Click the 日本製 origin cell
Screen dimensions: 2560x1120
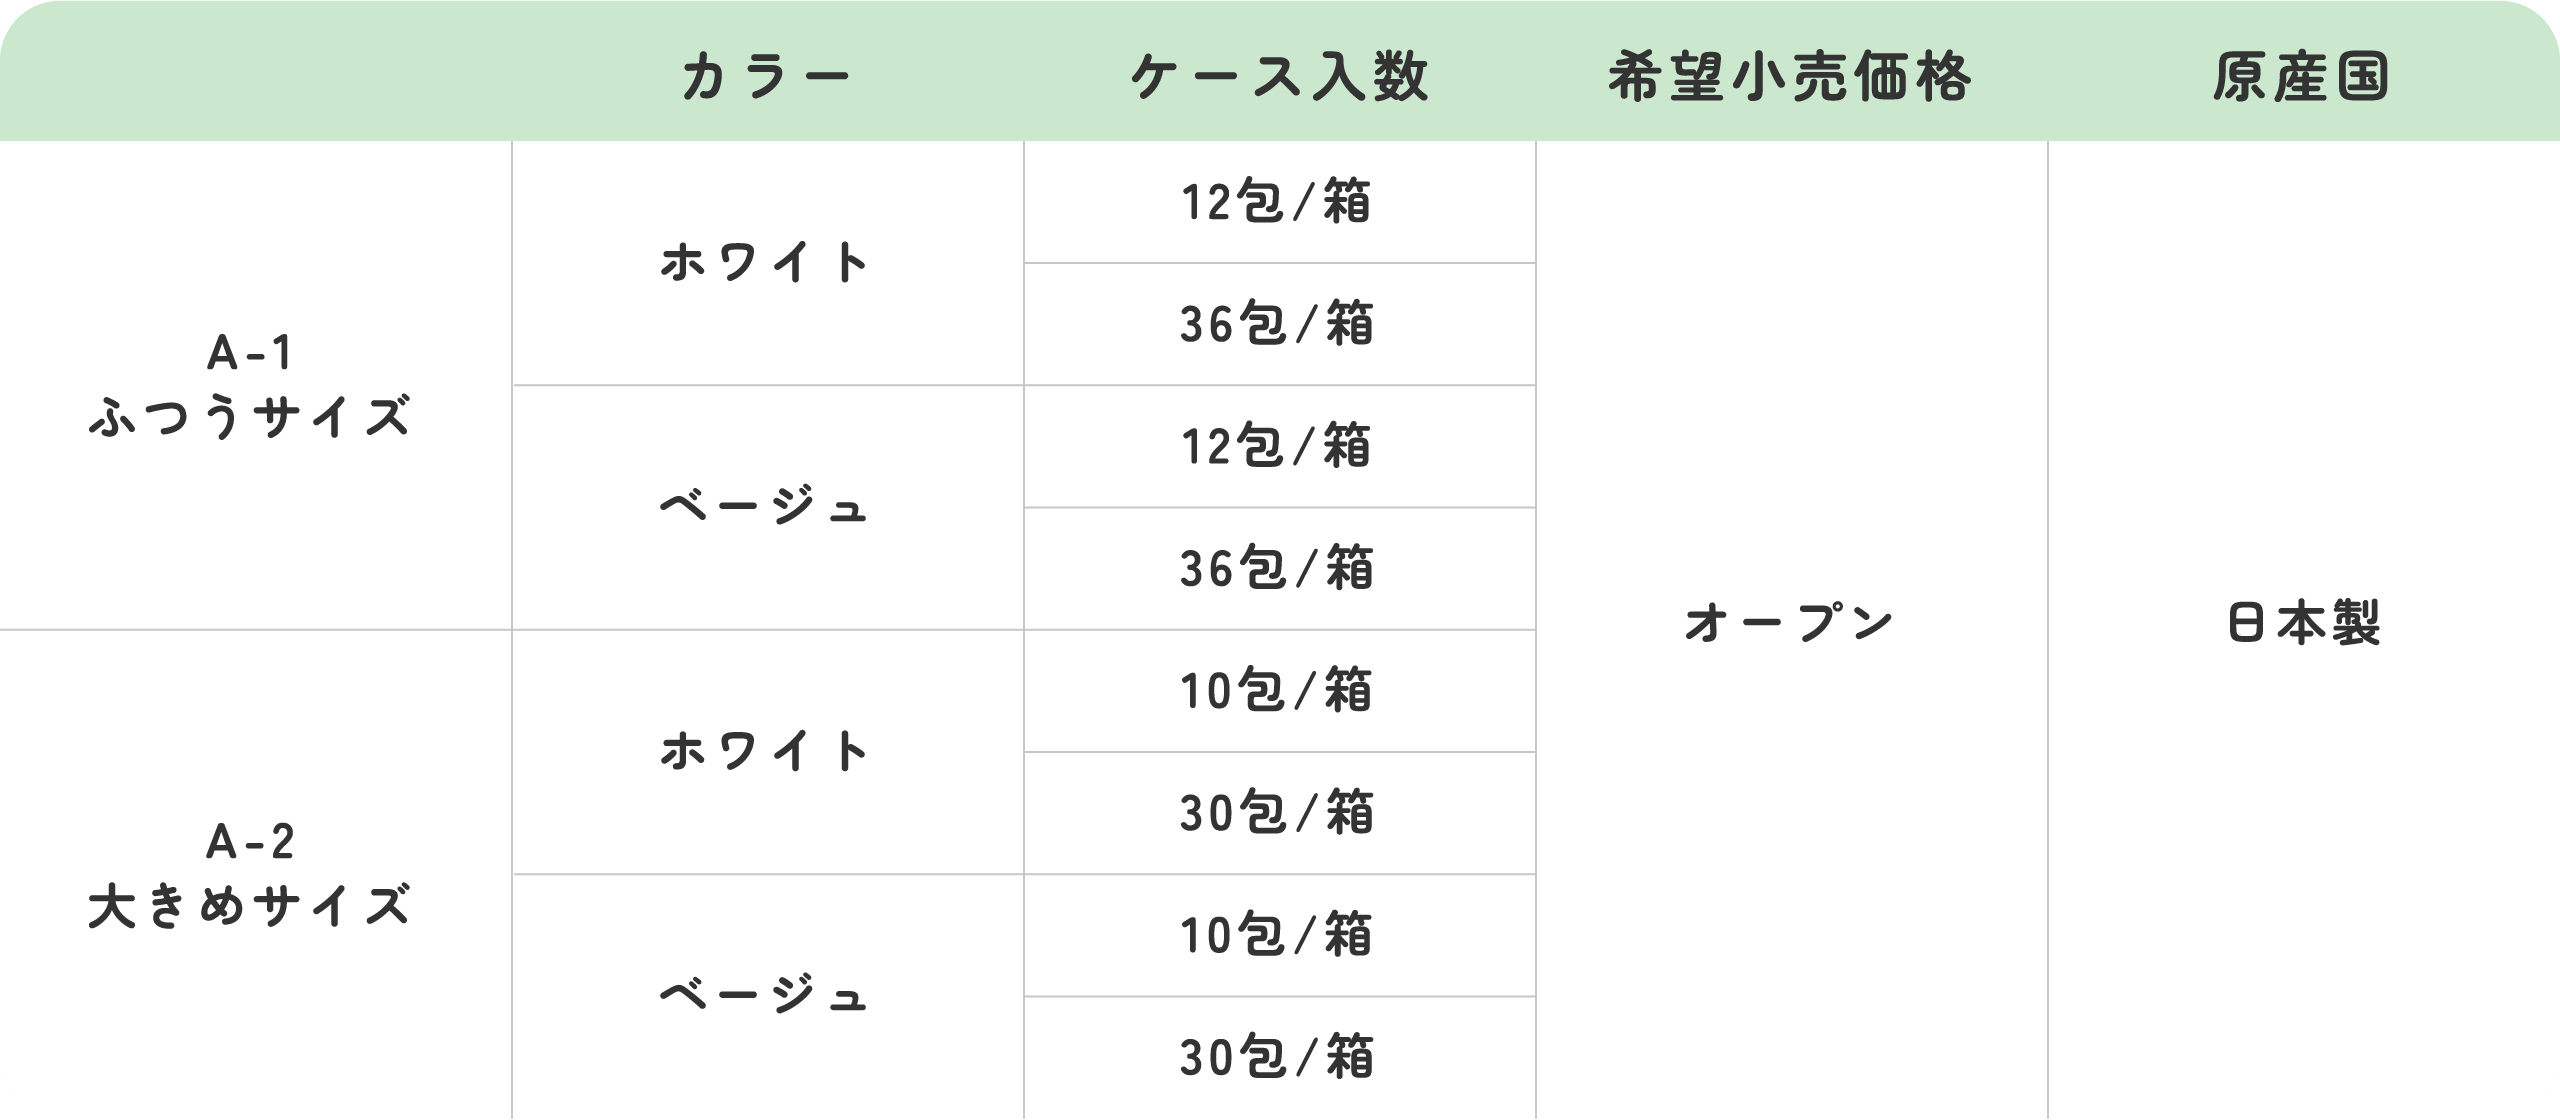pos(2304,624)
